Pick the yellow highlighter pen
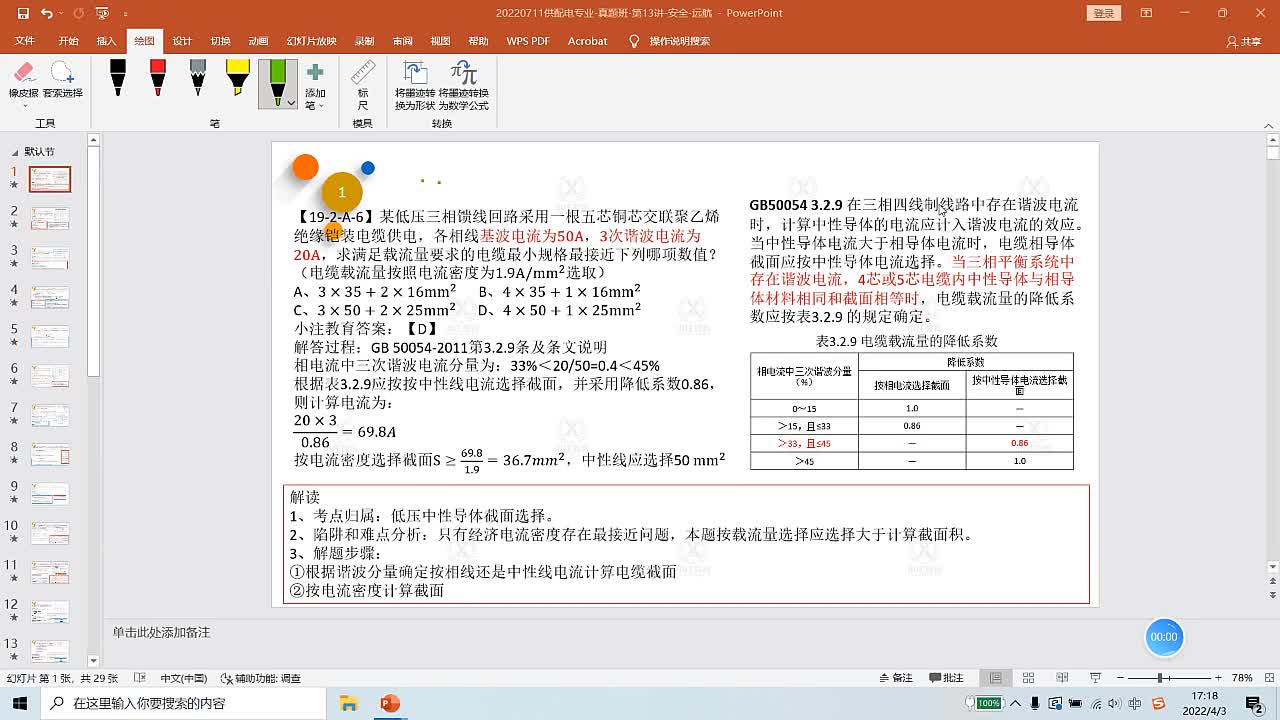 click(x=237, y=78)
